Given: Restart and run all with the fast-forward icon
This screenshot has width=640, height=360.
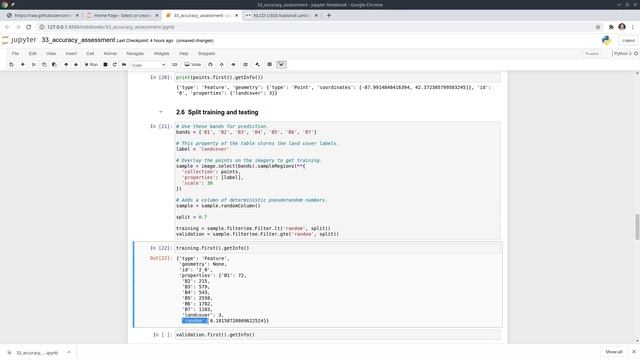Looking at the screenshot, I should tap(124, 64).
